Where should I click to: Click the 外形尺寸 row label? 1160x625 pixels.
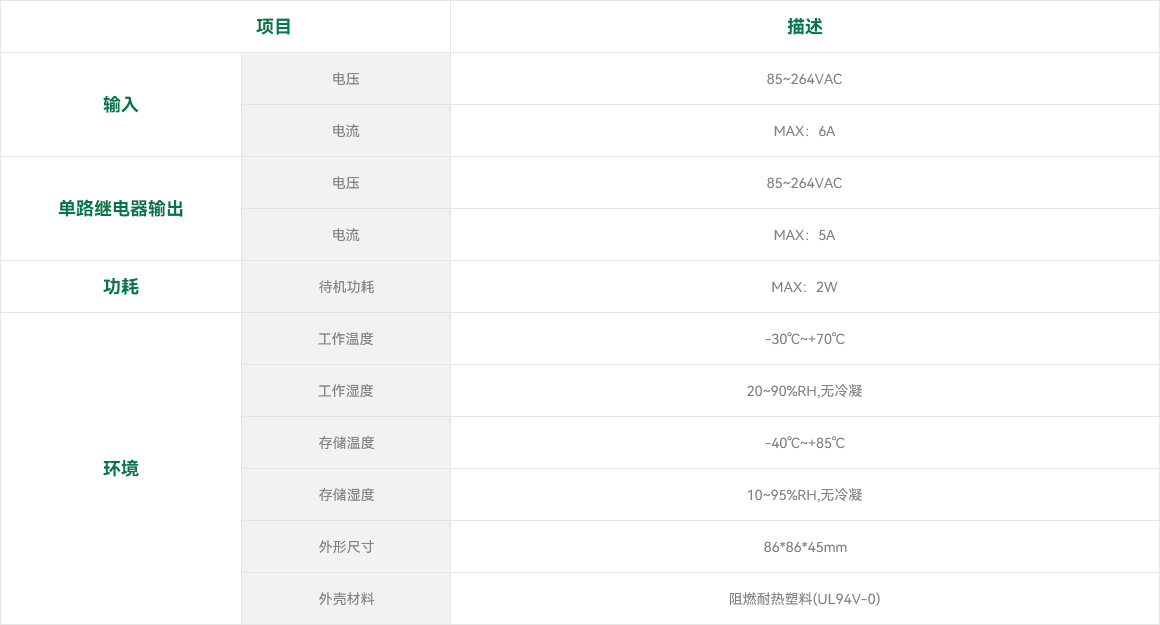pos(346,547)
